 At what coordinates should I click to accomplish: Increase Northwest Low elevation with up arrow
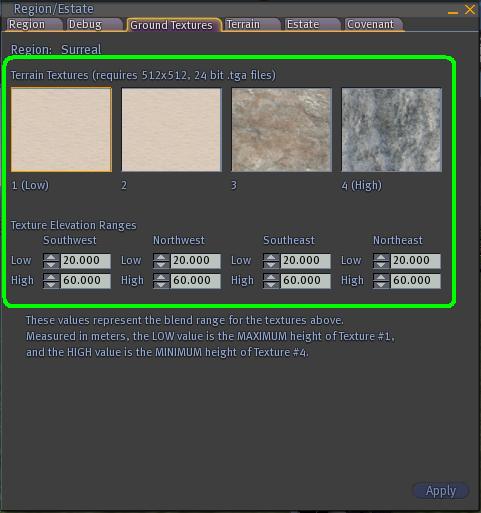pos(161,257)
